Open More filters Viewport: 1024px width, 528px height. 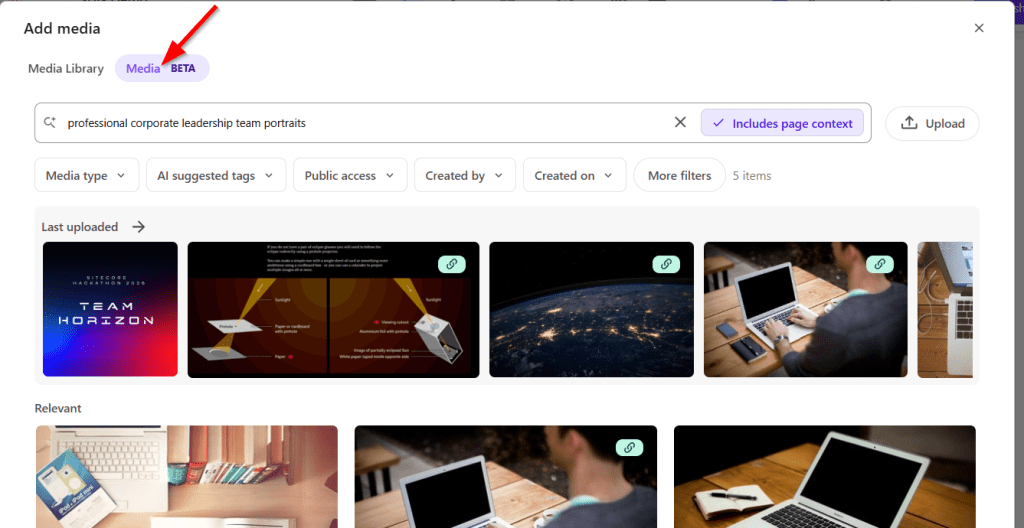(679, 175)
